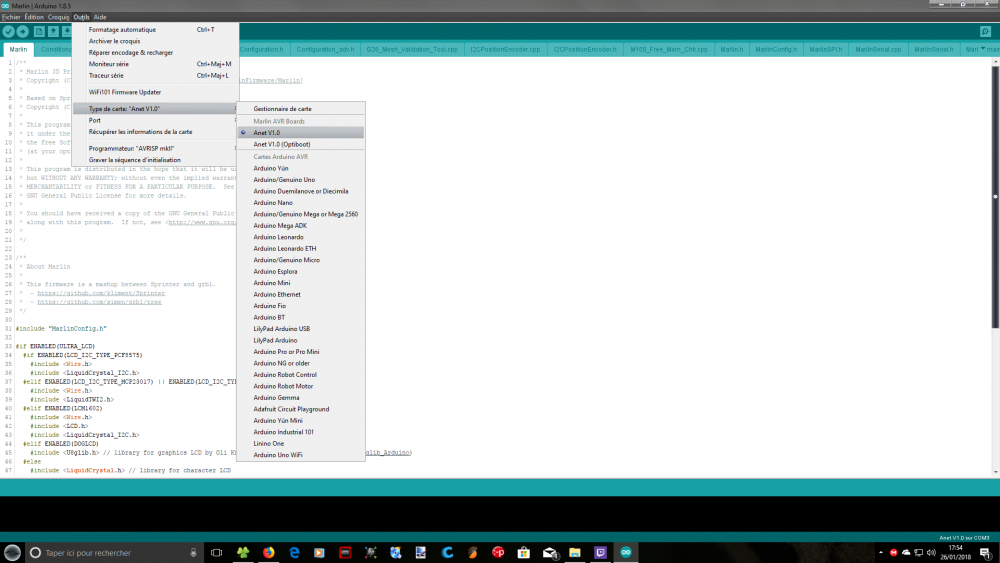Open the notification center icon
This screenshot has width=1000, height=563.
985,553
